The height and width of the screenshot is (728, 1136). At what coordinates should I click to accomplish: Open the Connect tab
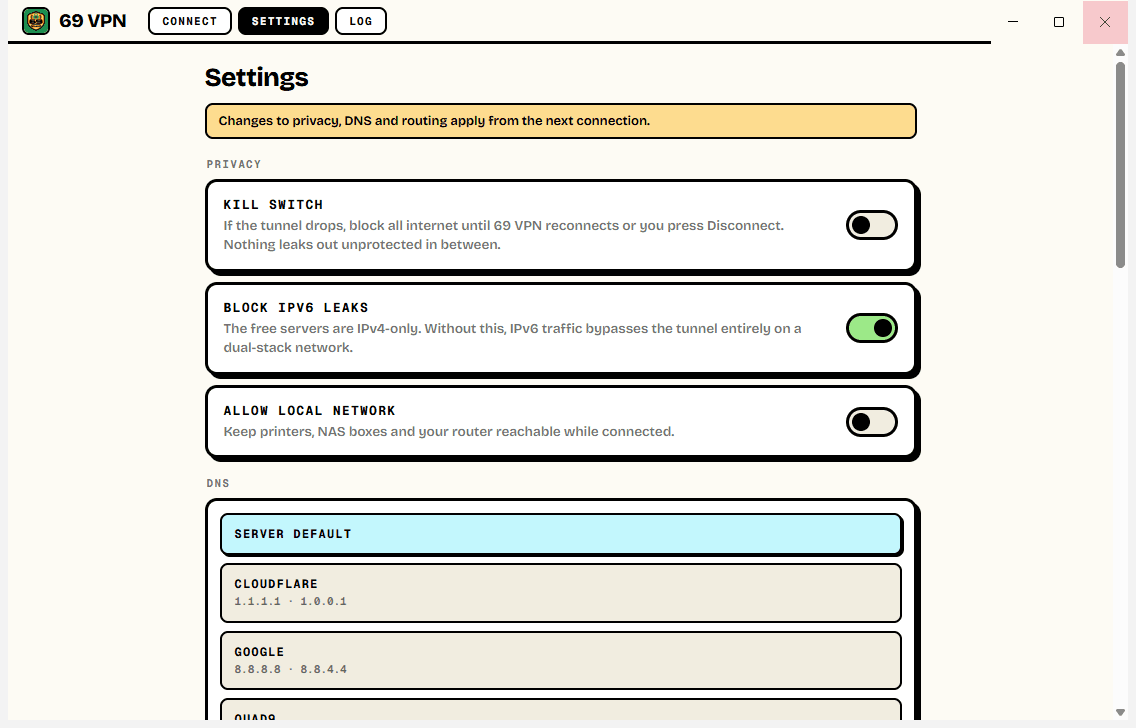point(190,21)
